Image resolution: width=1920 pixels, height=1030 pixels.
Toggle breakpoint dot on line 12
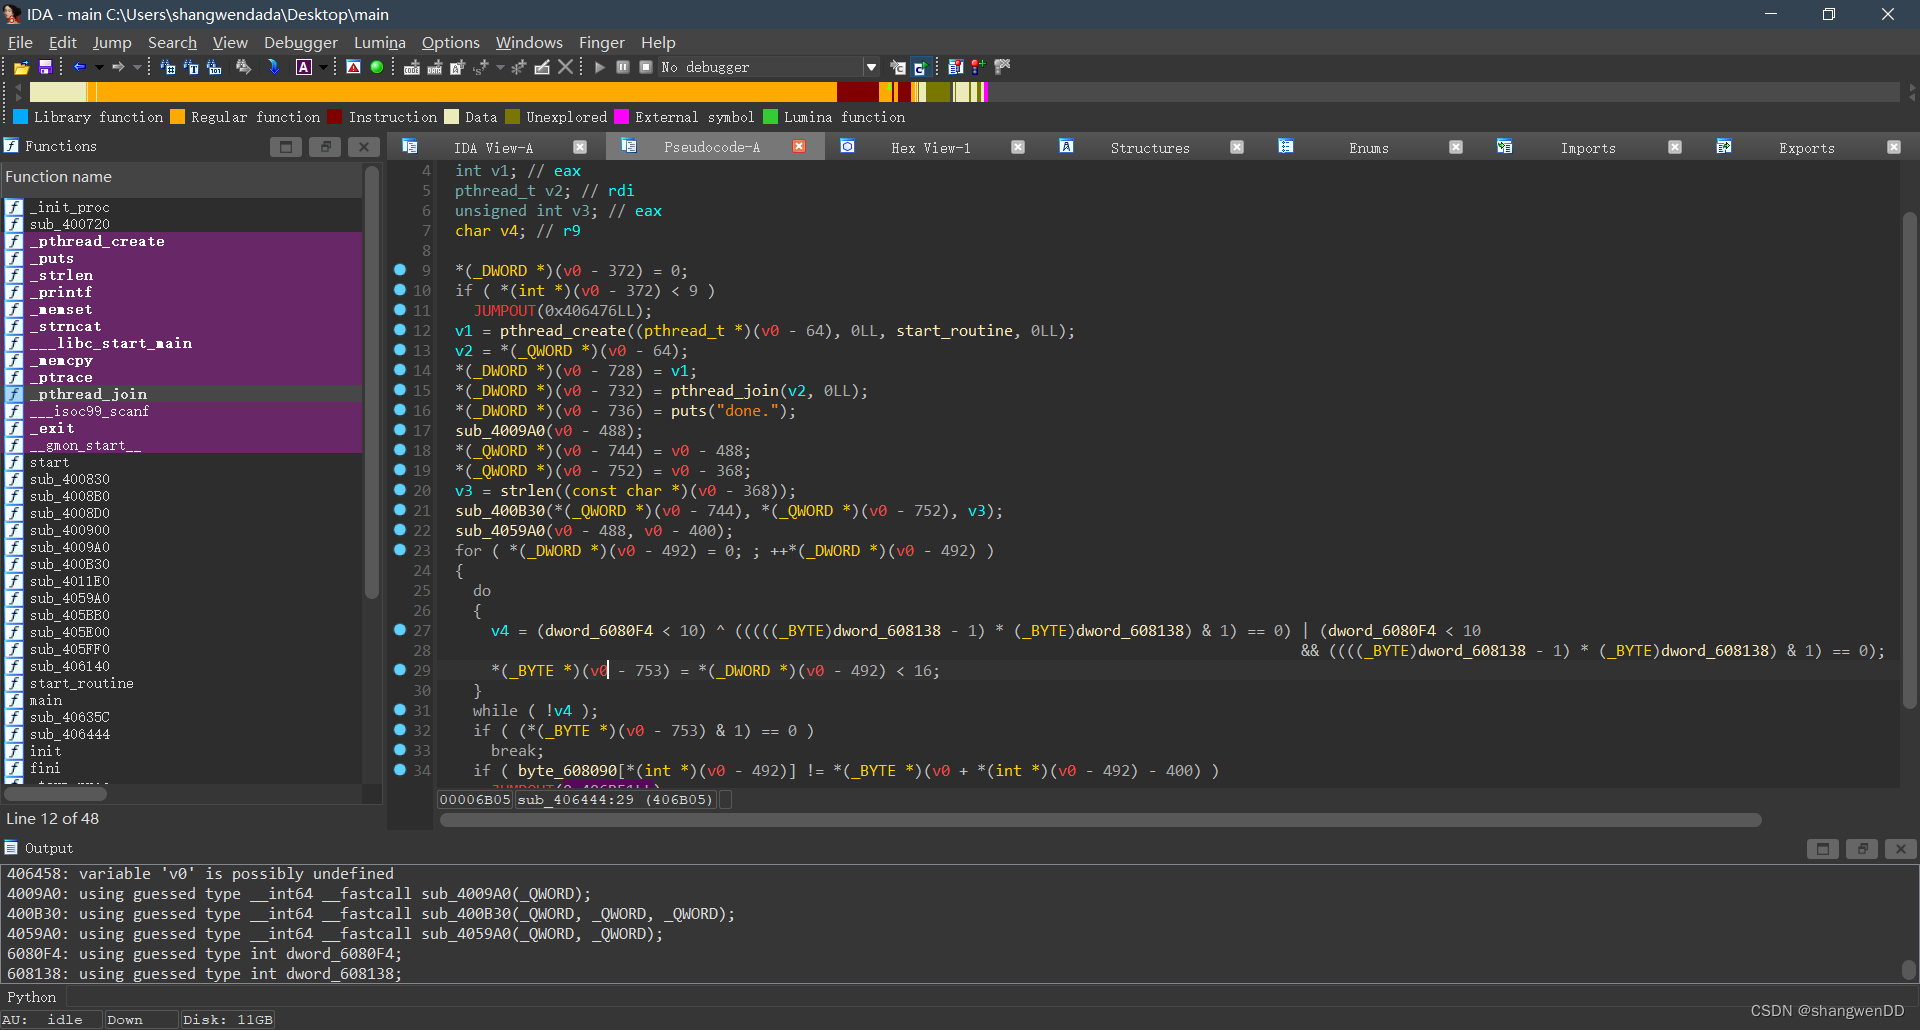(x=400, y=330)
